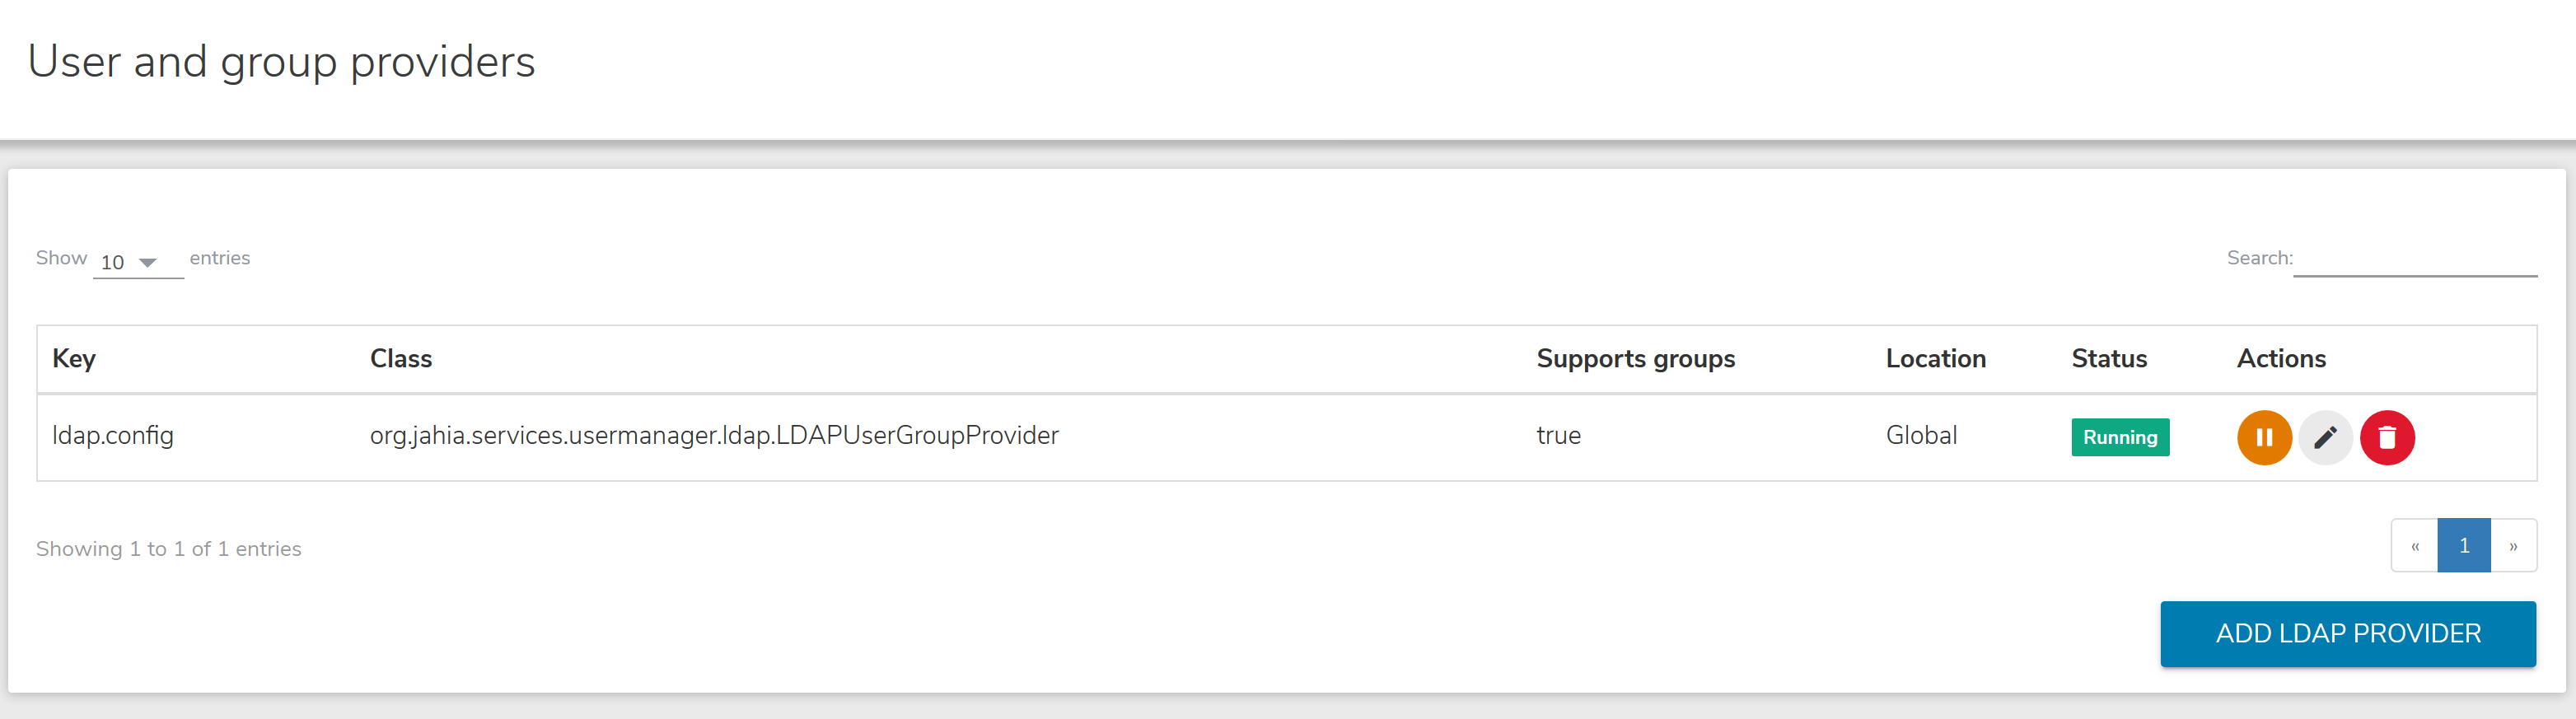Viewport: 2576px width, 719px height.
Task: Go to the next page of entries
Action: (2513, 546)
